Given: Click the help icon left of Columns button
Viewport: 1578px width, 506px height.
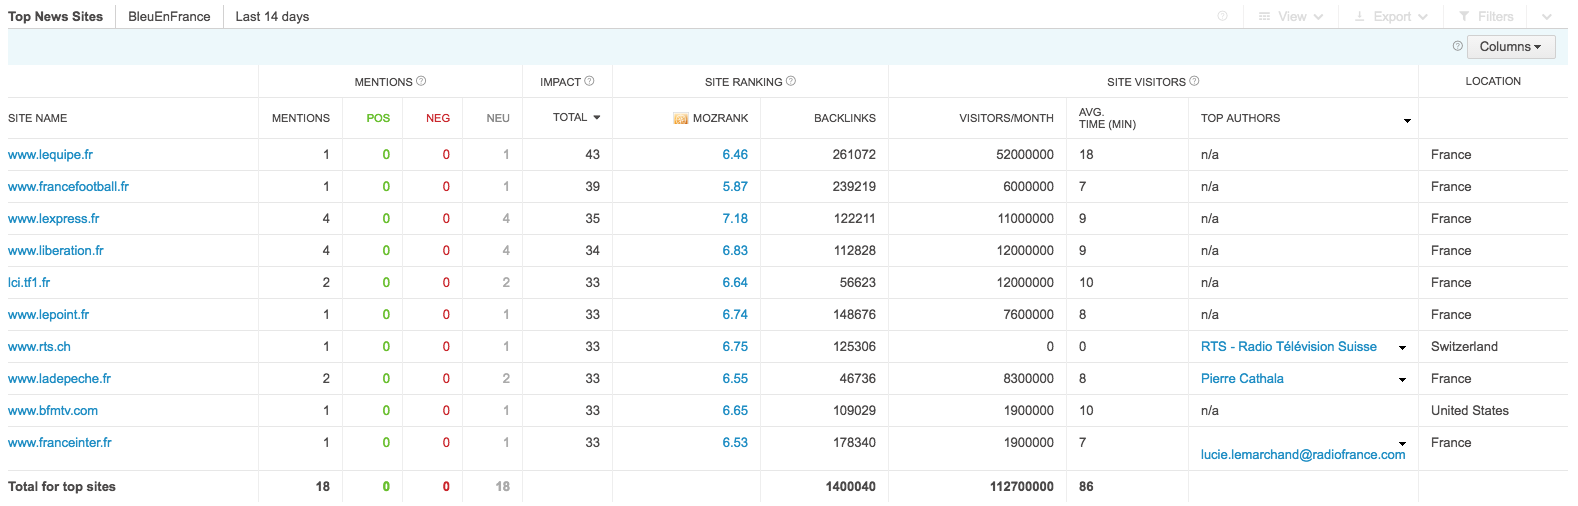Looking at the screenshot, I should (x=1457, y=46).
